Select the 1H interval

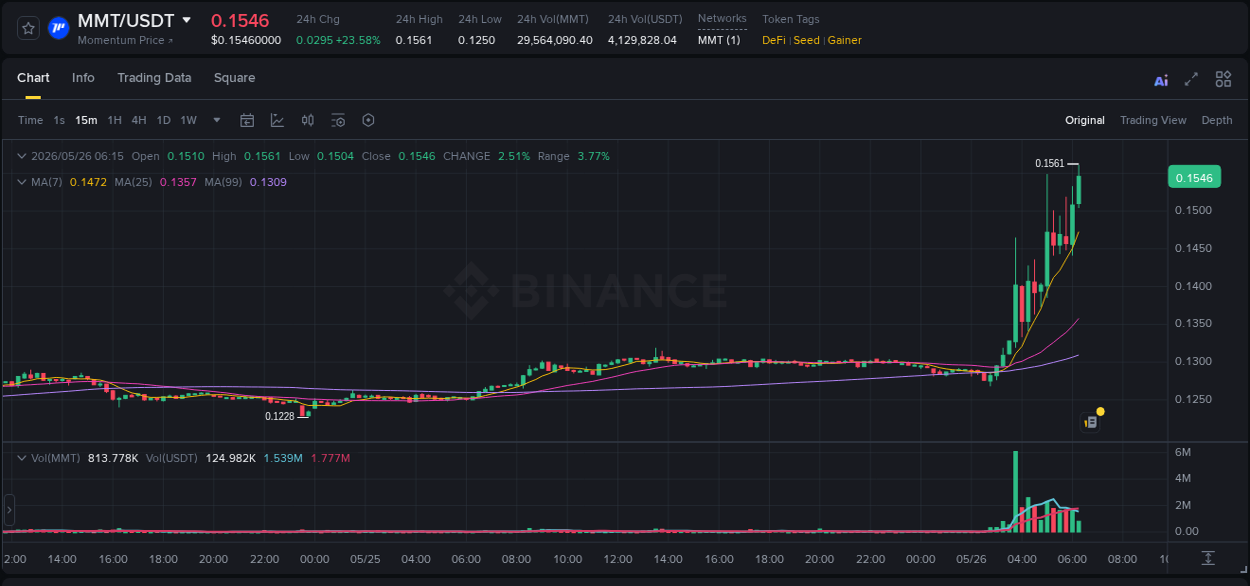(x=114, y=120)
